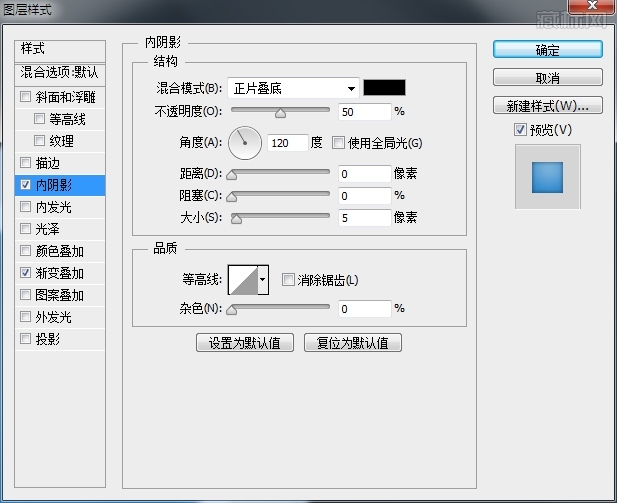Select the 投影 list entry
617x503 pixels.
[x=60, y=339]
